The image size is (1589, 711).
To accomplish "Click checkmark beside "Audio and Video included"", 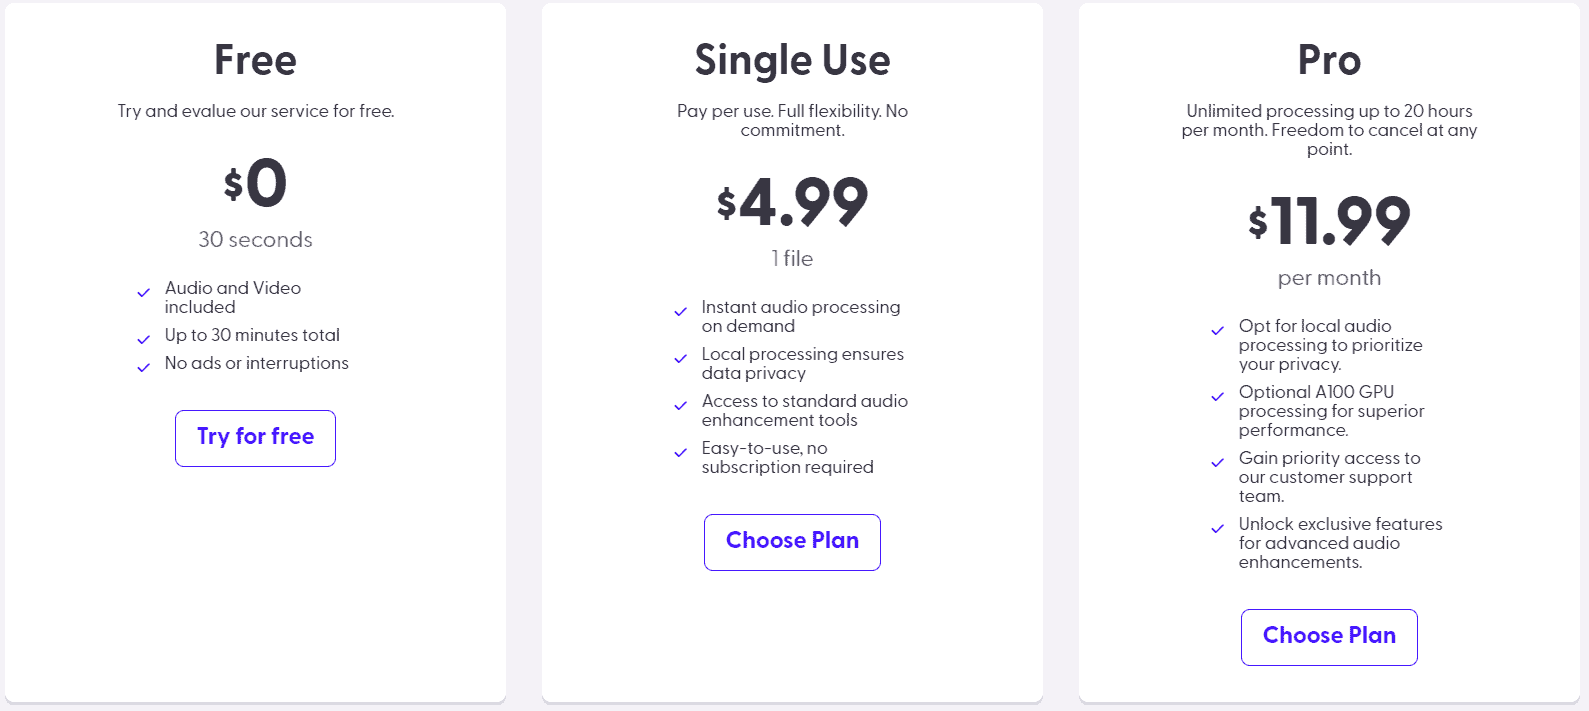I will [x=144, y=291].
